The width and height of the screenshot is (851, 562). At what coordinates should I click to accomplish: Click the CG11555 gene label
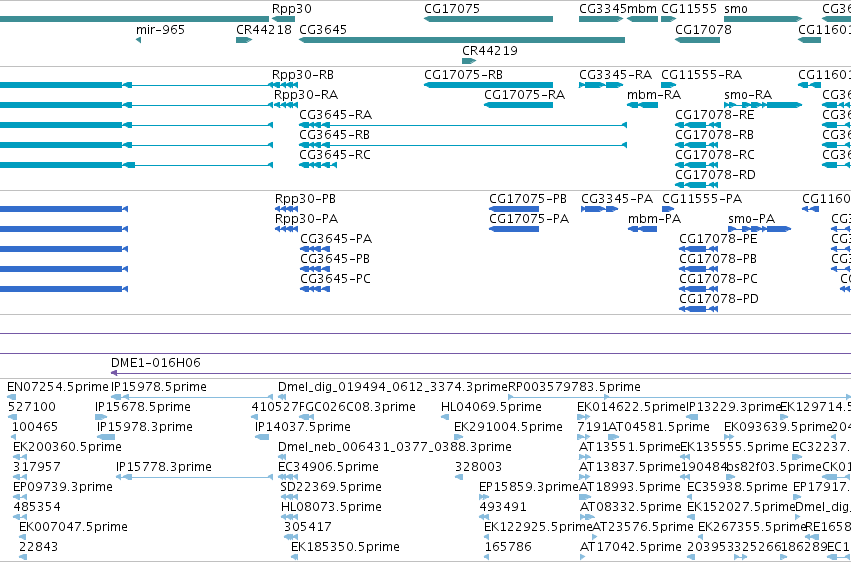click(689, 9)
